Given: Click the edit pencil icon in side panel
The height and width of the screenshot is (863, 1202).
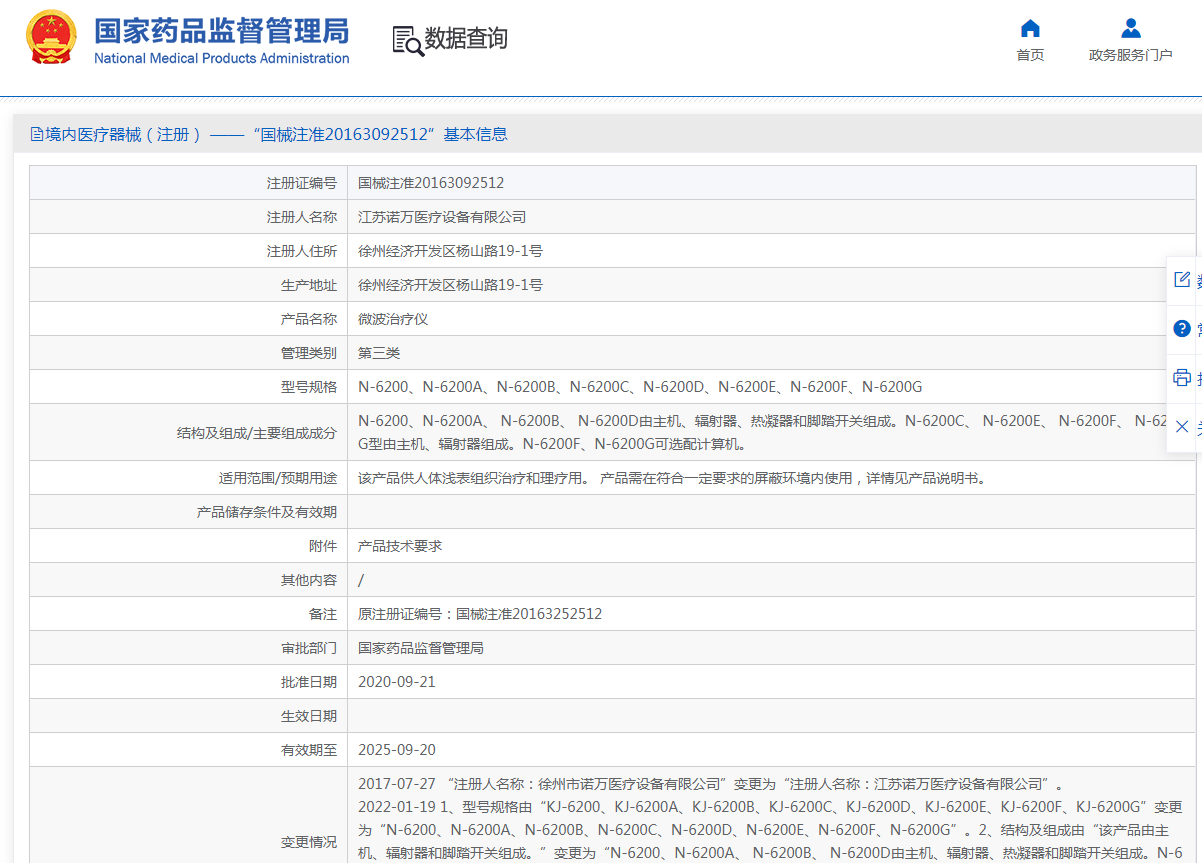Looking at the screenshot, I should coord(1182,280).
